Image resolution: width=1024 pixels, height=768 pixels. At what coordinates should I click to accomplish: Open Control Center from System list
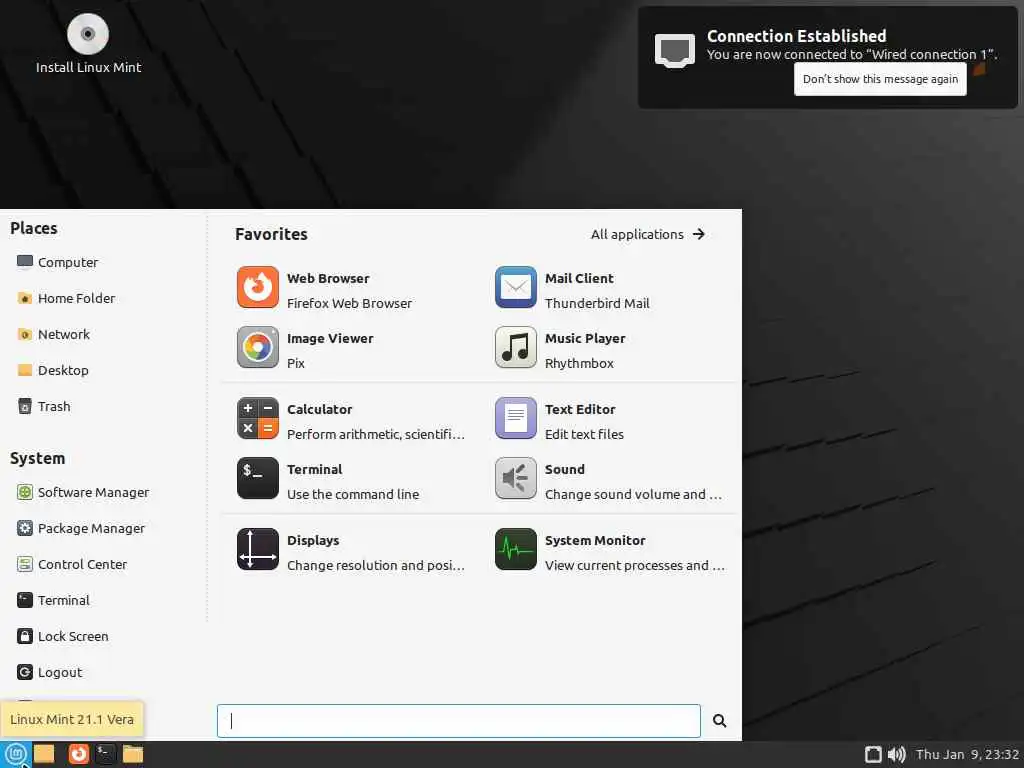pos(72,564)
